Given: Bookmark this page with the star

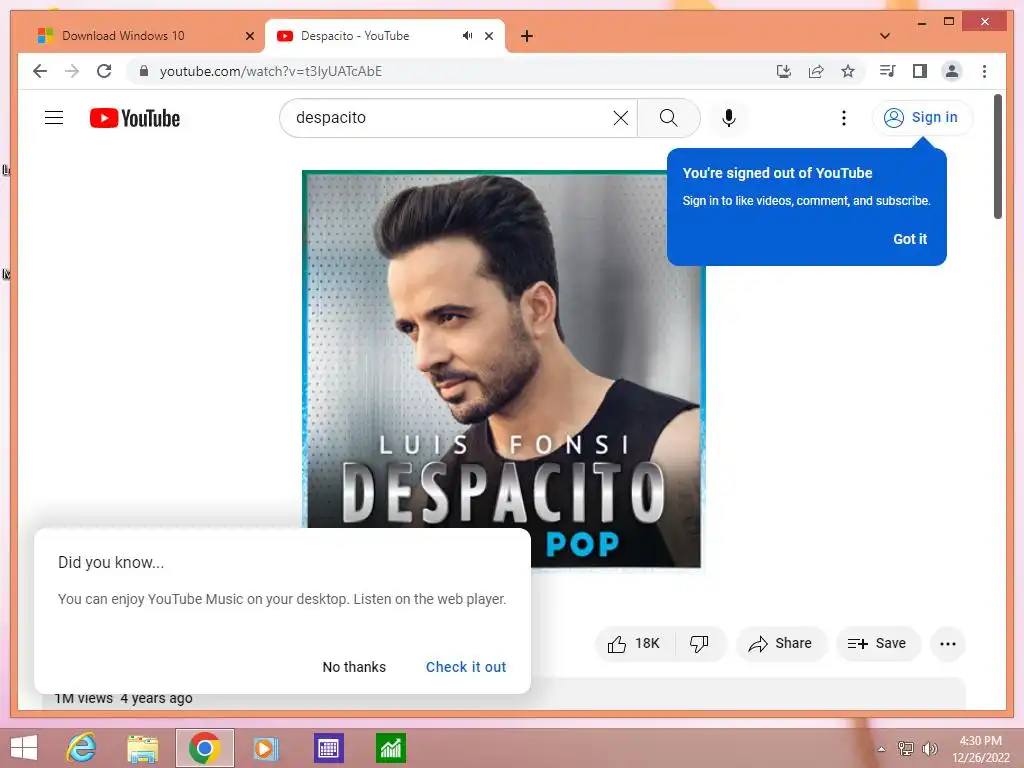Looking at the screenshot, I should coord(848,71).
